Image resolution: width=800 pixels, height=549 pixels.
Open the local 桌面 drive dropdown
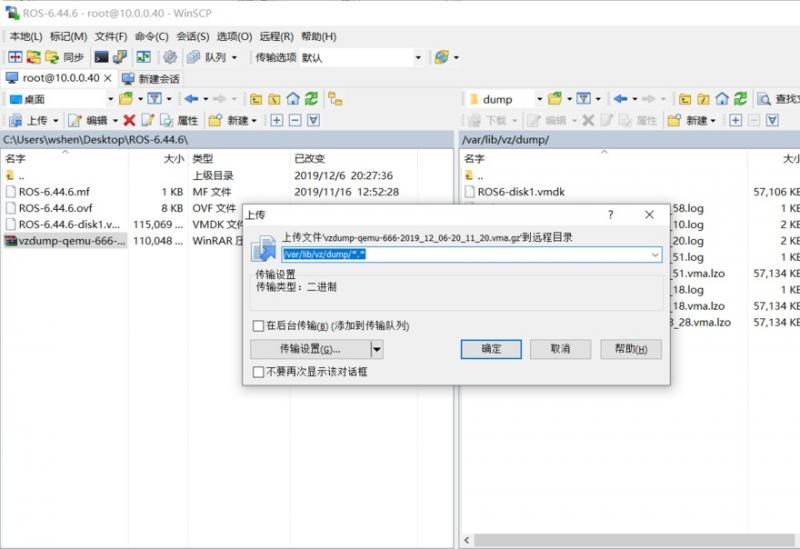point(110,99)
